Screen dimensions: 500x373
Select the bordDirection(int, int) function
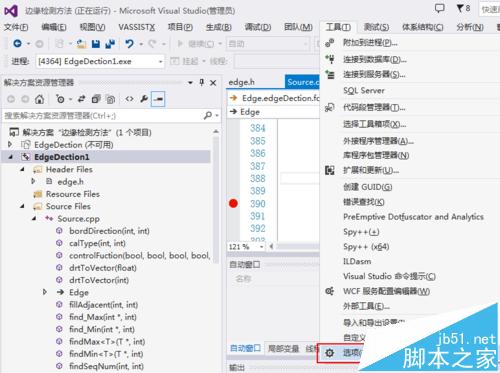coord(109,231)
